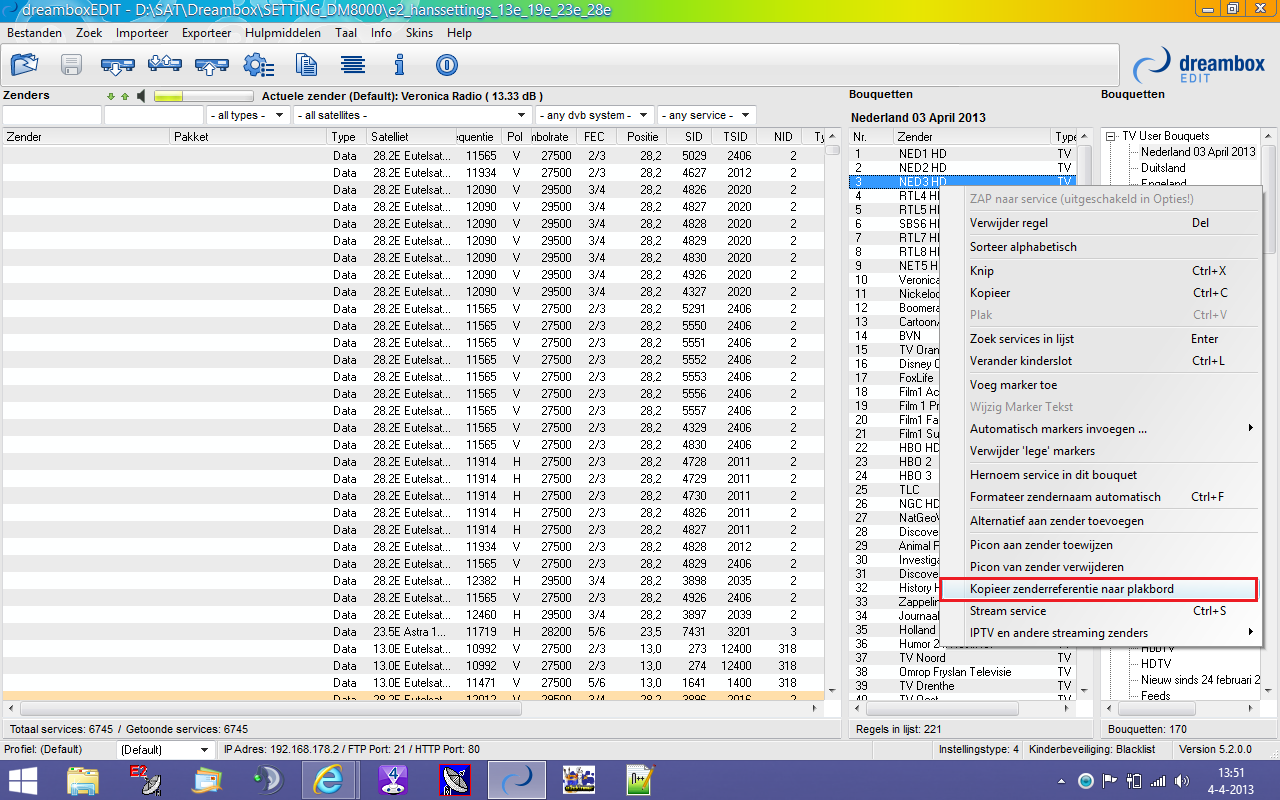
Task: Open File Explorer from the taskbar
Action: (x=84, y=779)
